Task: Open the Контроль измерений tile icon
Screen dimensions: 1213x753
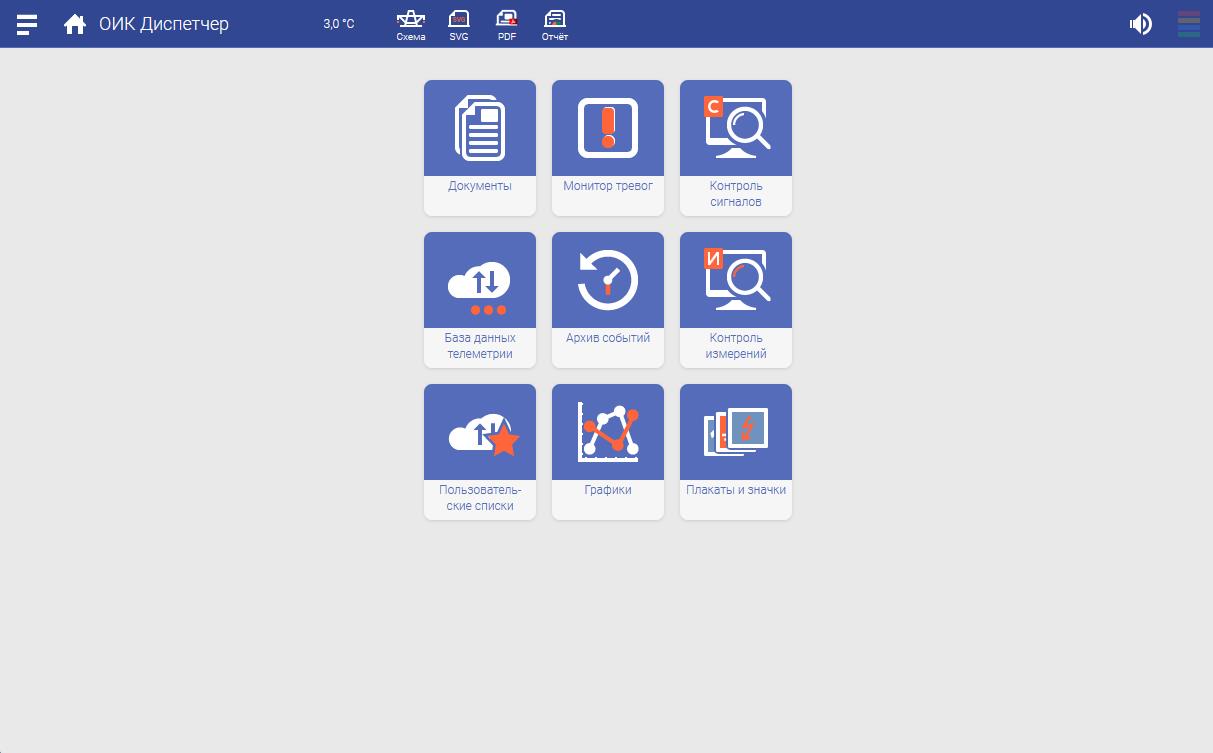Action: pyautogui.click(x=736, y=280)
